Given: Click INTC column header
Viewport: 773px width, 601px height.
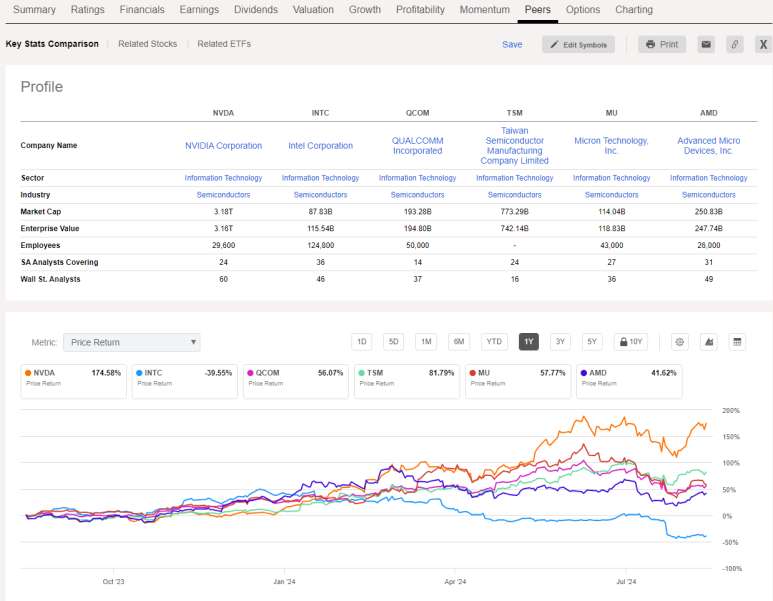Looking at the screenshot, I should click(320, 113).
